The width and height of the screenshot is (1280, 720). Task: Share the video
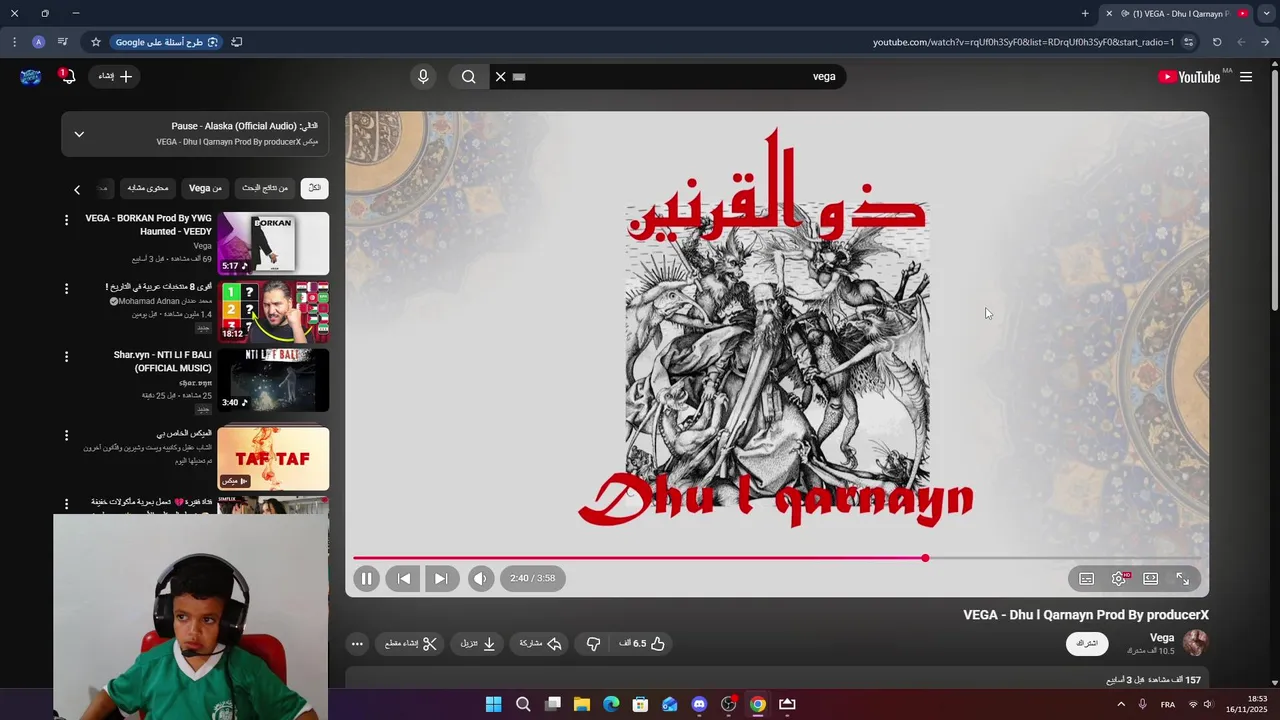(541, 644)
